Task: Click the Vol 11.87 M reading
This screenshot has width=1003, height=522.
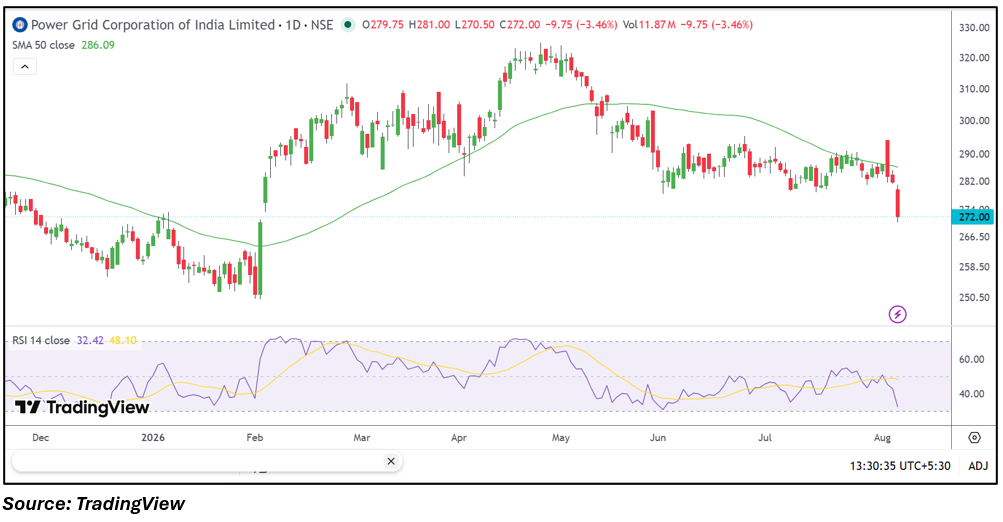Action: tap(649, 25)
